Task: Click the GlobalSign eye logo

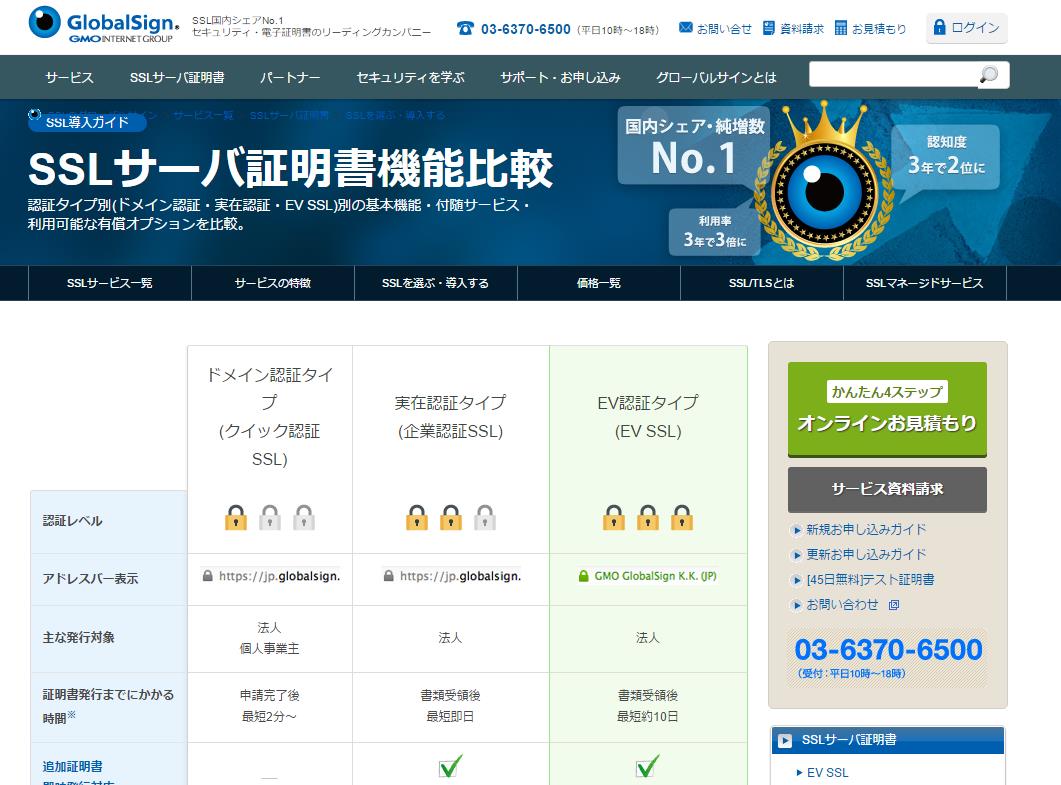Action: [45, 22]
